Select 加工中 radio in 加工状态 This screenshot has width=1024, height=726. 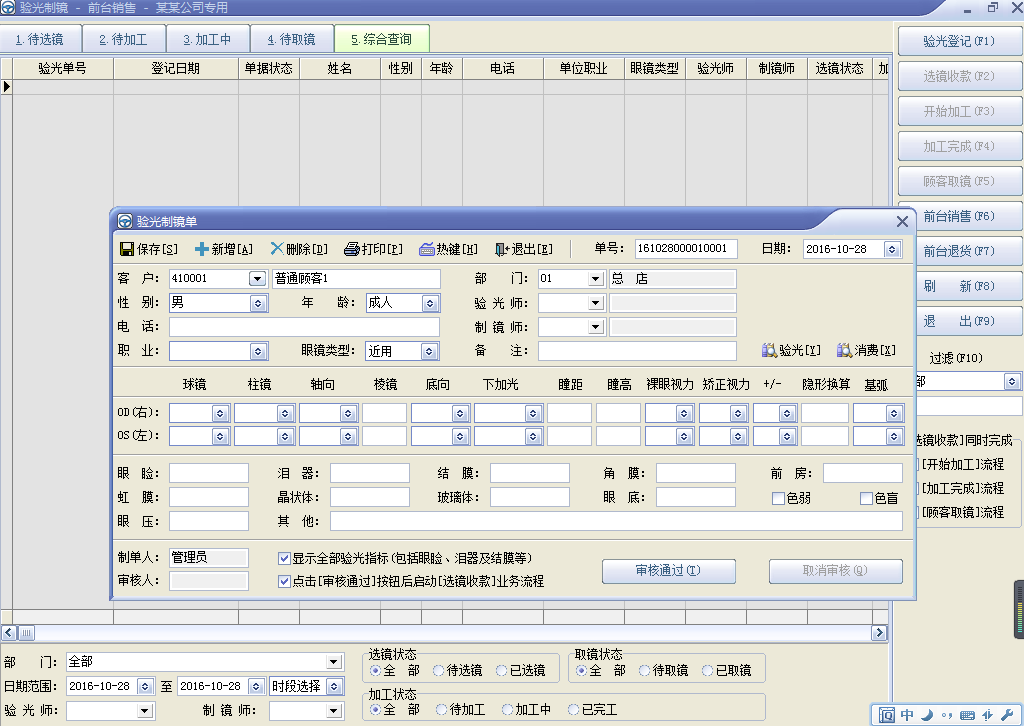point(507,710)
